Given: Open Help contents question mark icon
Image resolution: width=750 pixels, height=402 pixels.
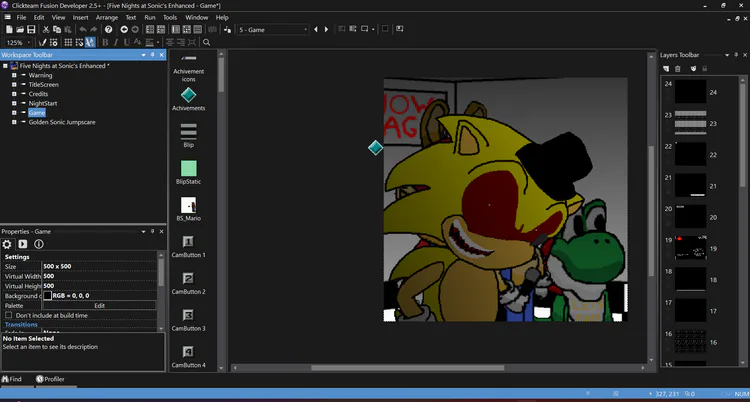Looking at the screenshot, I should click(x=109, y=30).
